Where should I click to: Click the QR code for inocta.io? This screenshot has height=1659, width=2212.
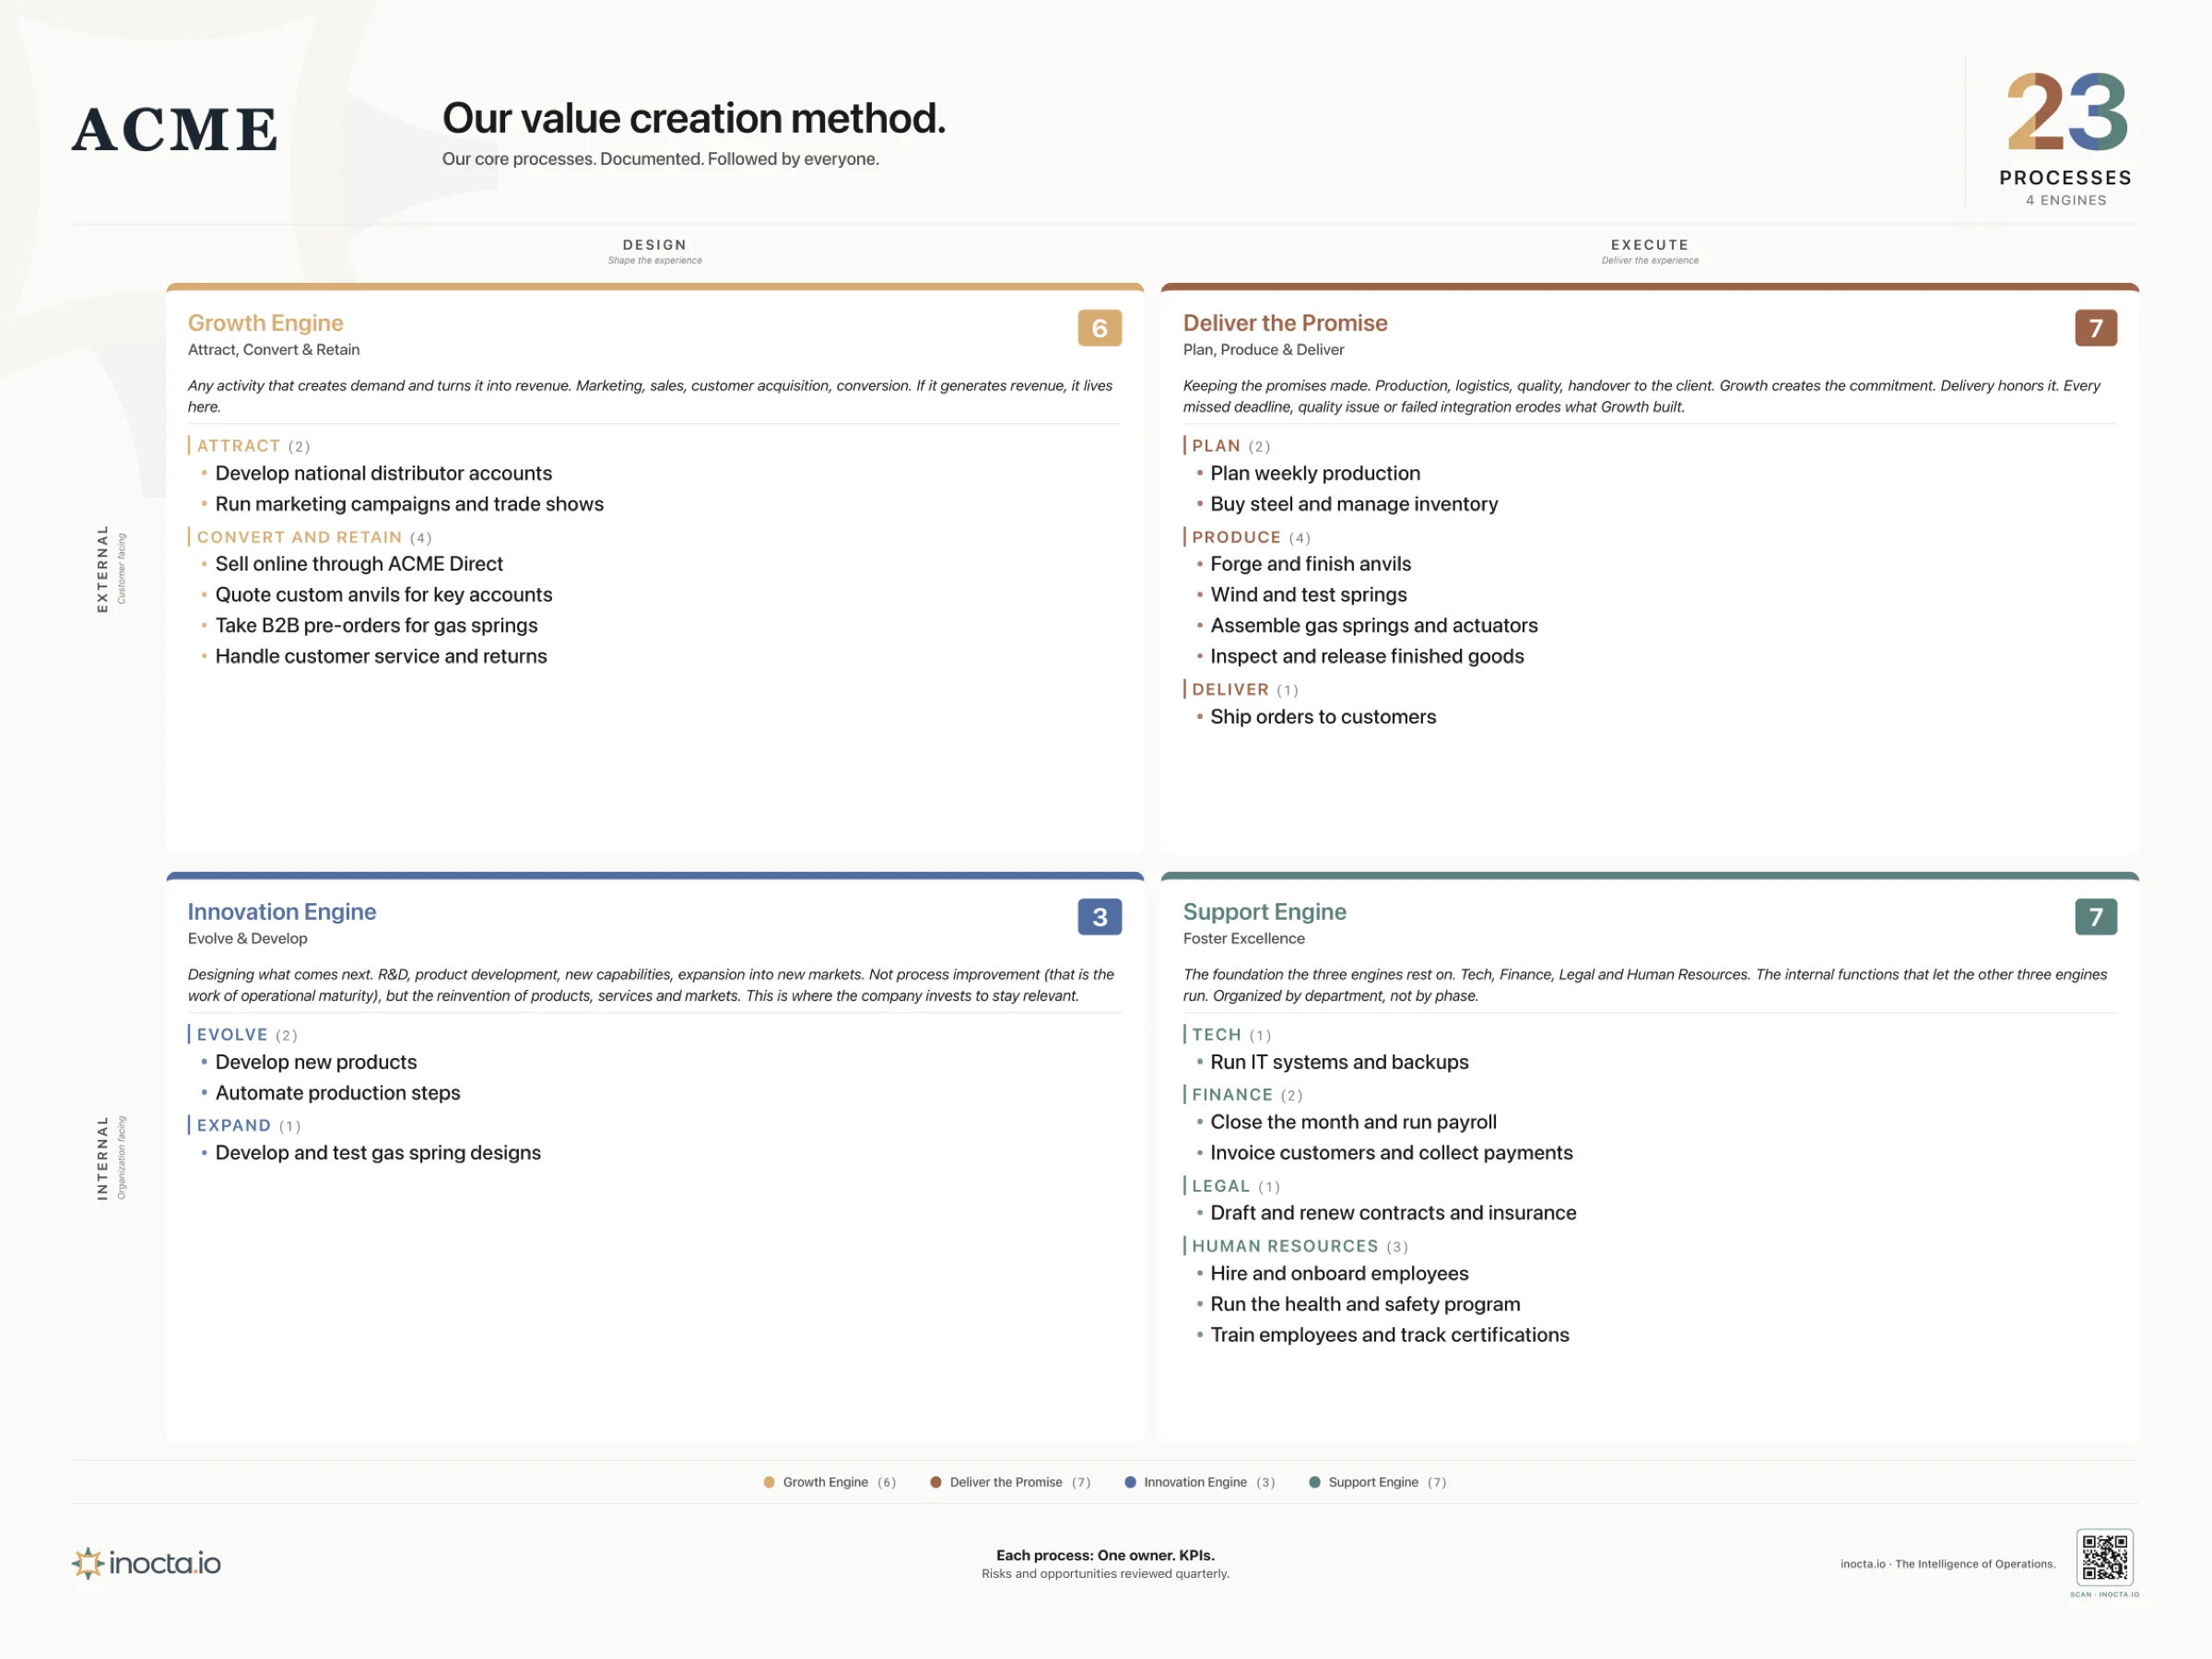(x=2104, y=1556)
